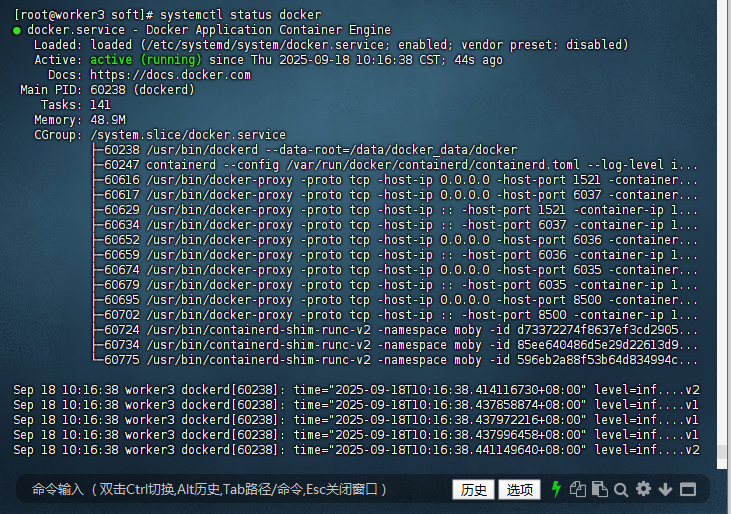Click 'Main PID: 60238 (dockerd)' line
The width and height of the screenshot is (731, 514).
(107, 90)
